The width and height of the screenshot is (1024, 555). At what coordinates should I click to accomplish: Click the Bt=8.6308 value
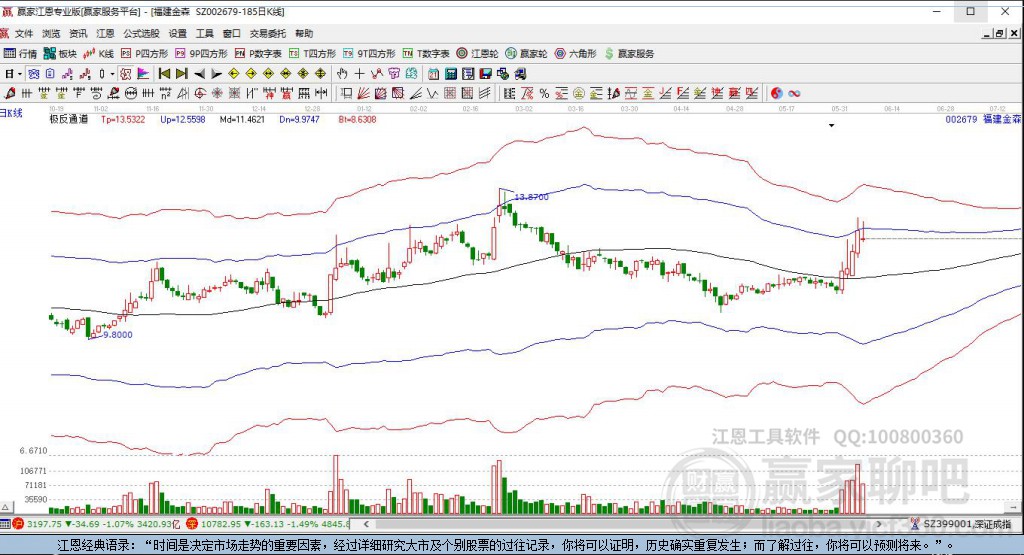(x=357, y=119)
